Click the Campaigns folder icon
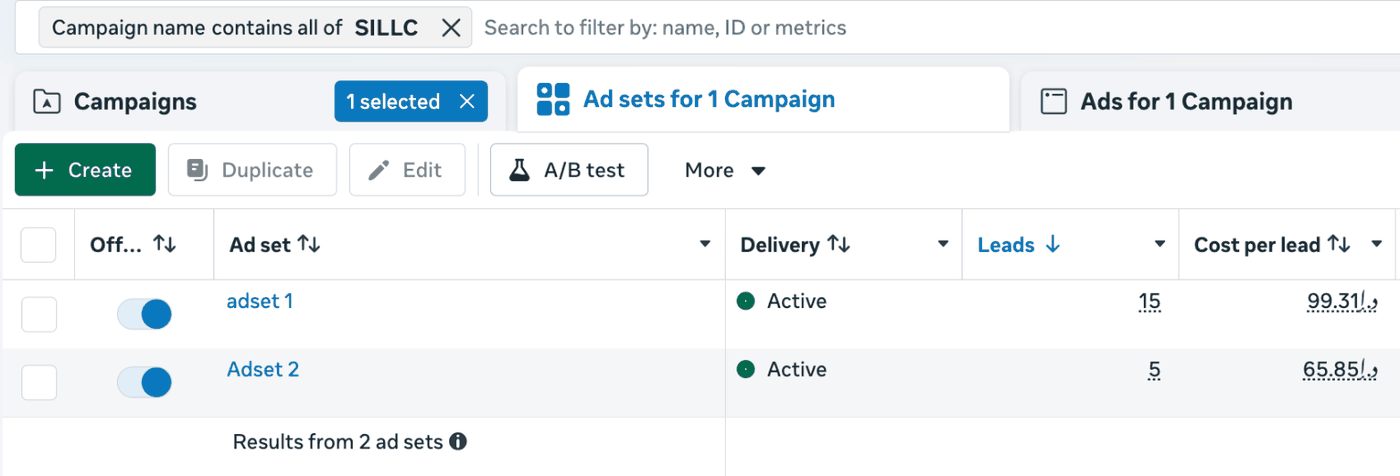Screen dimensions: 1400x476 pyautogui.click(x=46, y=102)
